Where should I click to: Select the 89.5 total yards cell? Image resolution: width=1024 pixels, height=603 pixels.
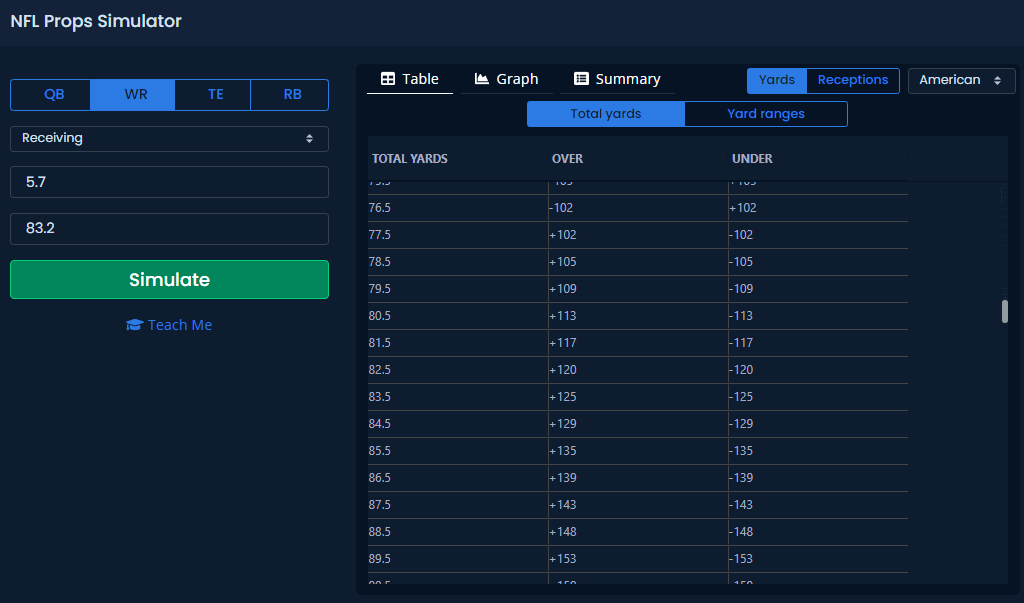tap(458, 559)
